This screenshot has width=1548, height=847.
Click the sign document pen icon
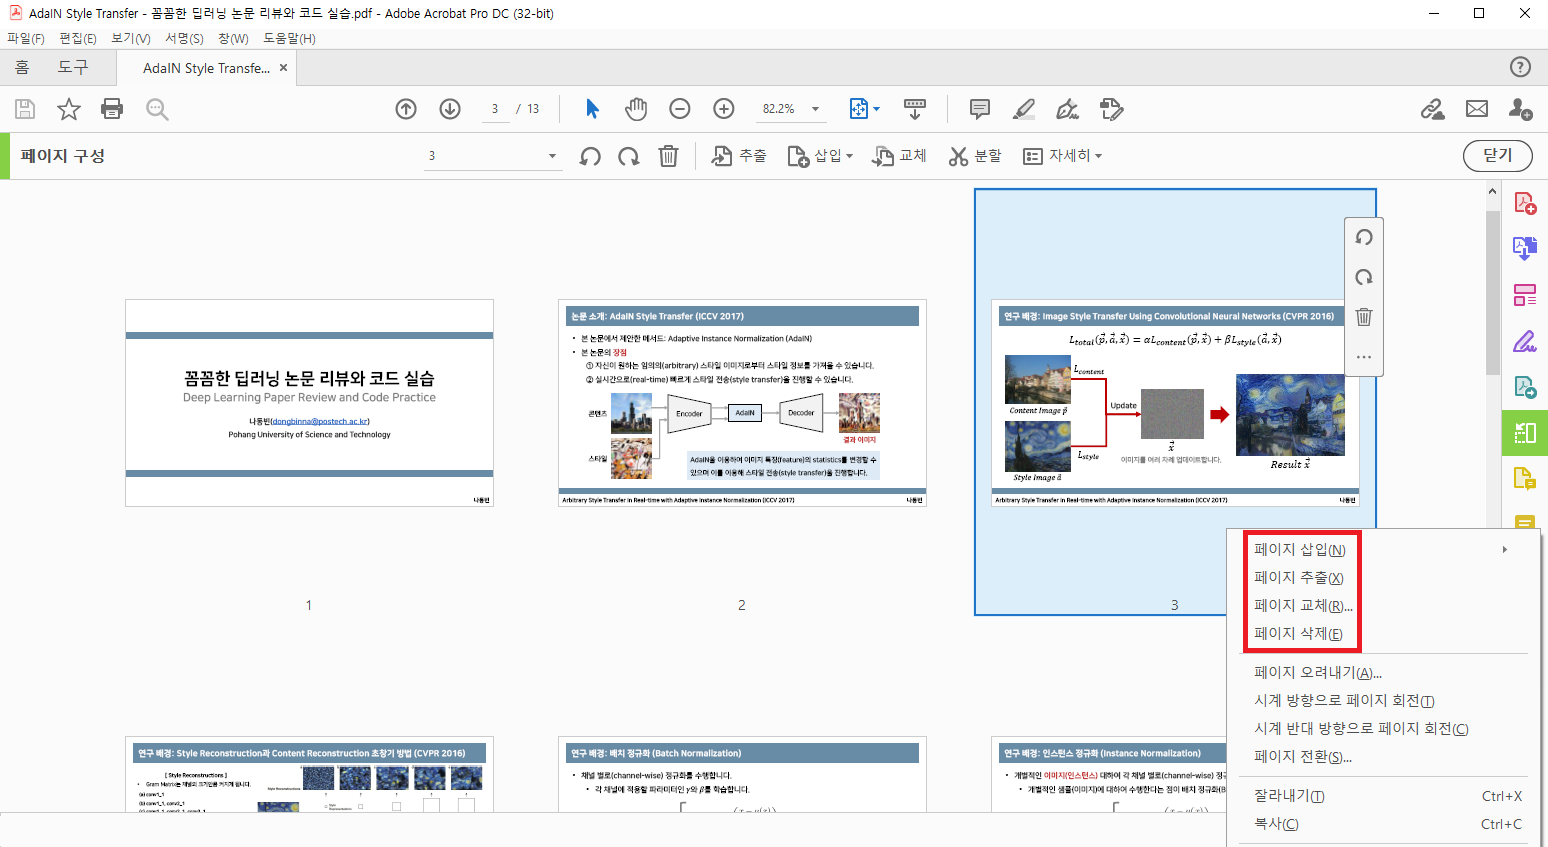tap(1068, 109)
